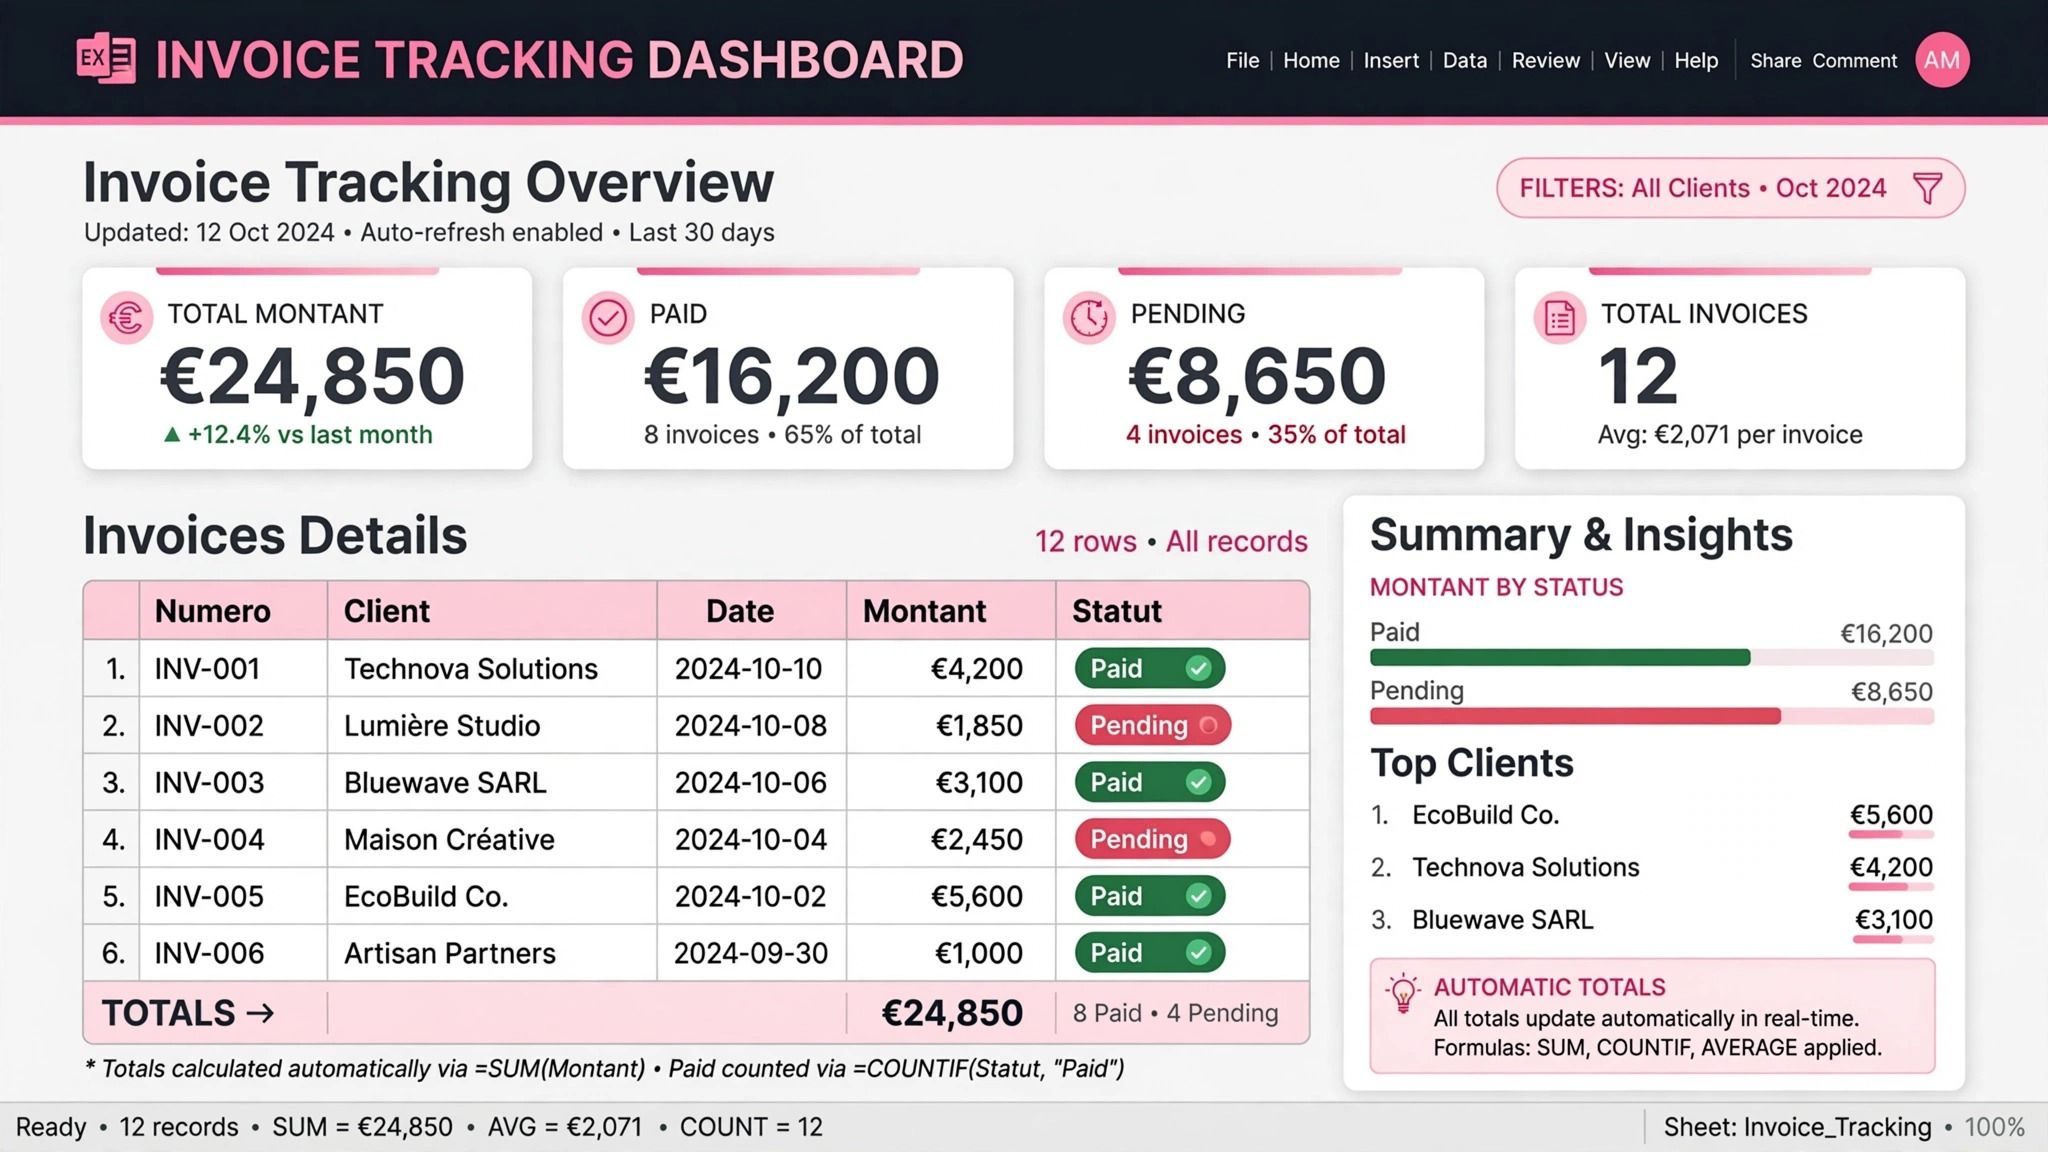Click the Comment button

1855,60
